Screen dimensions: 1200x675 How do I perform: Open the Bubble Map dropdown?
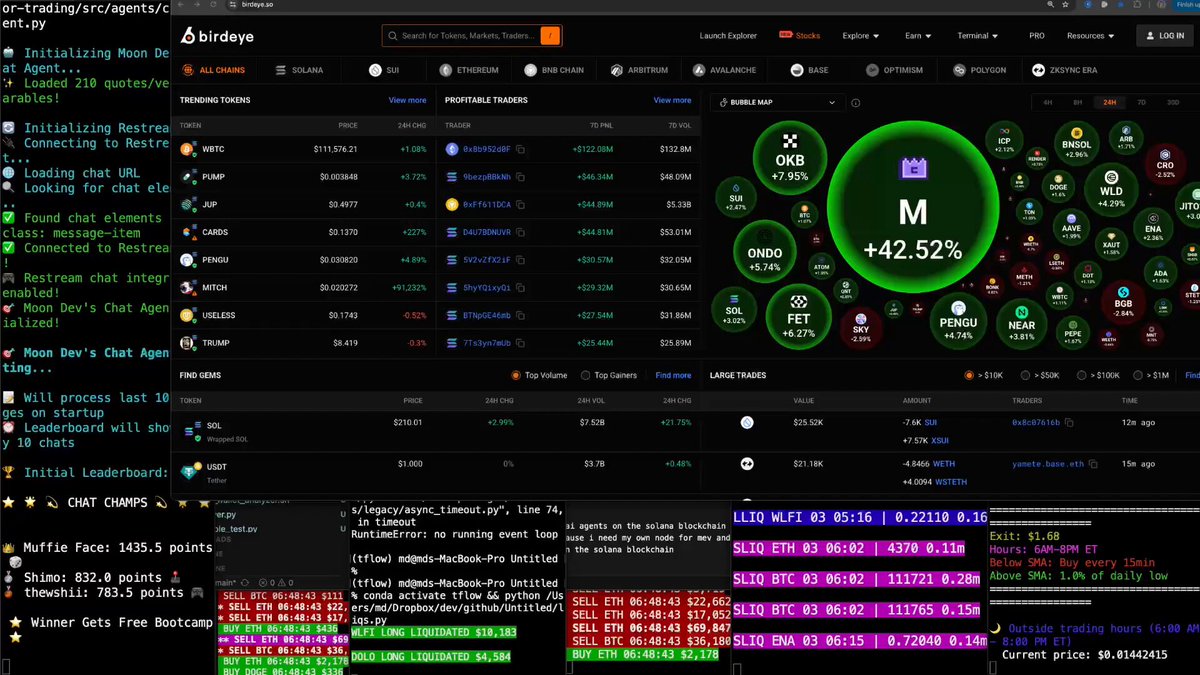pos(777,102)
